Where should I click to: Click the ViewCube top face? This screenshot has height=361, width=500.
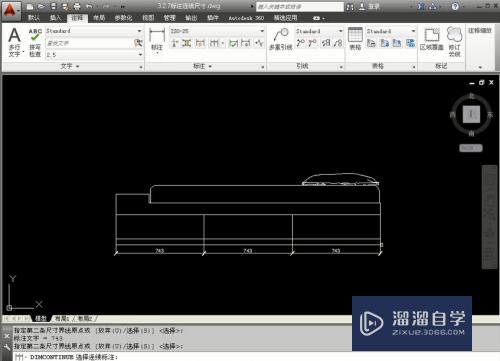pyautogui.click(x=471, y=114)
